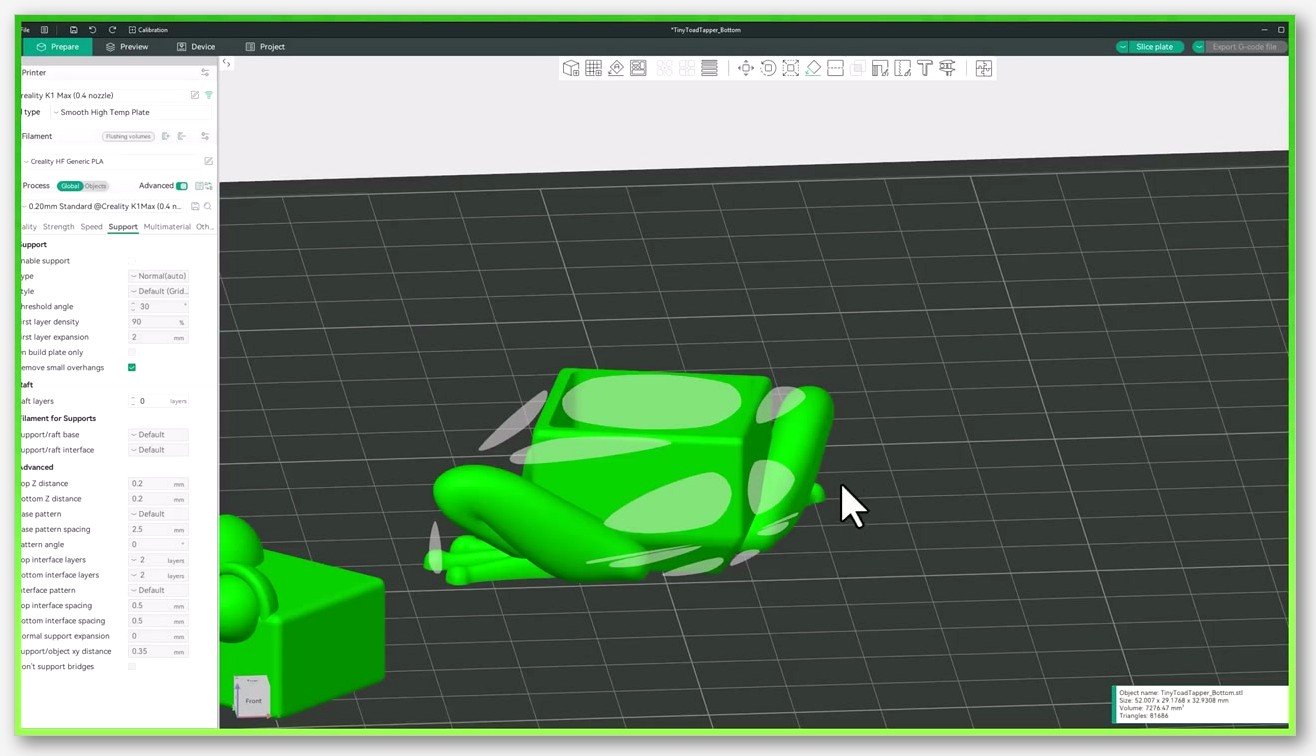The image size is (1316, 756).
Task: Open the Speed settings tab
Action: [x=91, y=227]
